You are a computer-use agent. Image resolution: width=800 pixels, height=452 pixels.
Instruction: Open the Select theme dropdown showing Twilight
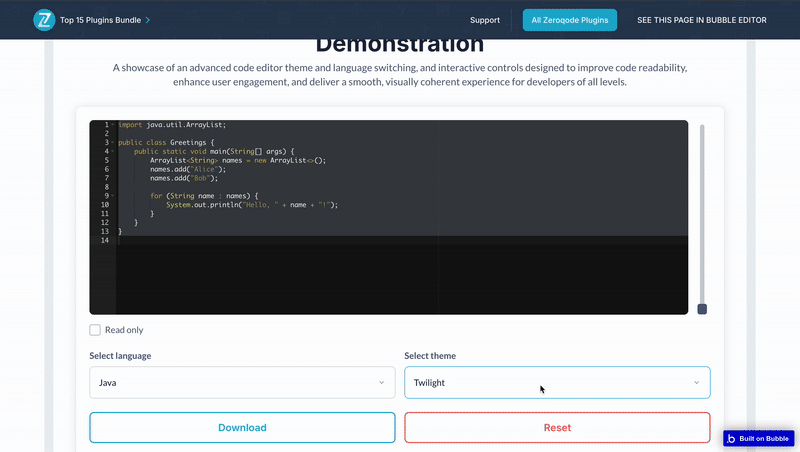click(x=557, y=382)
